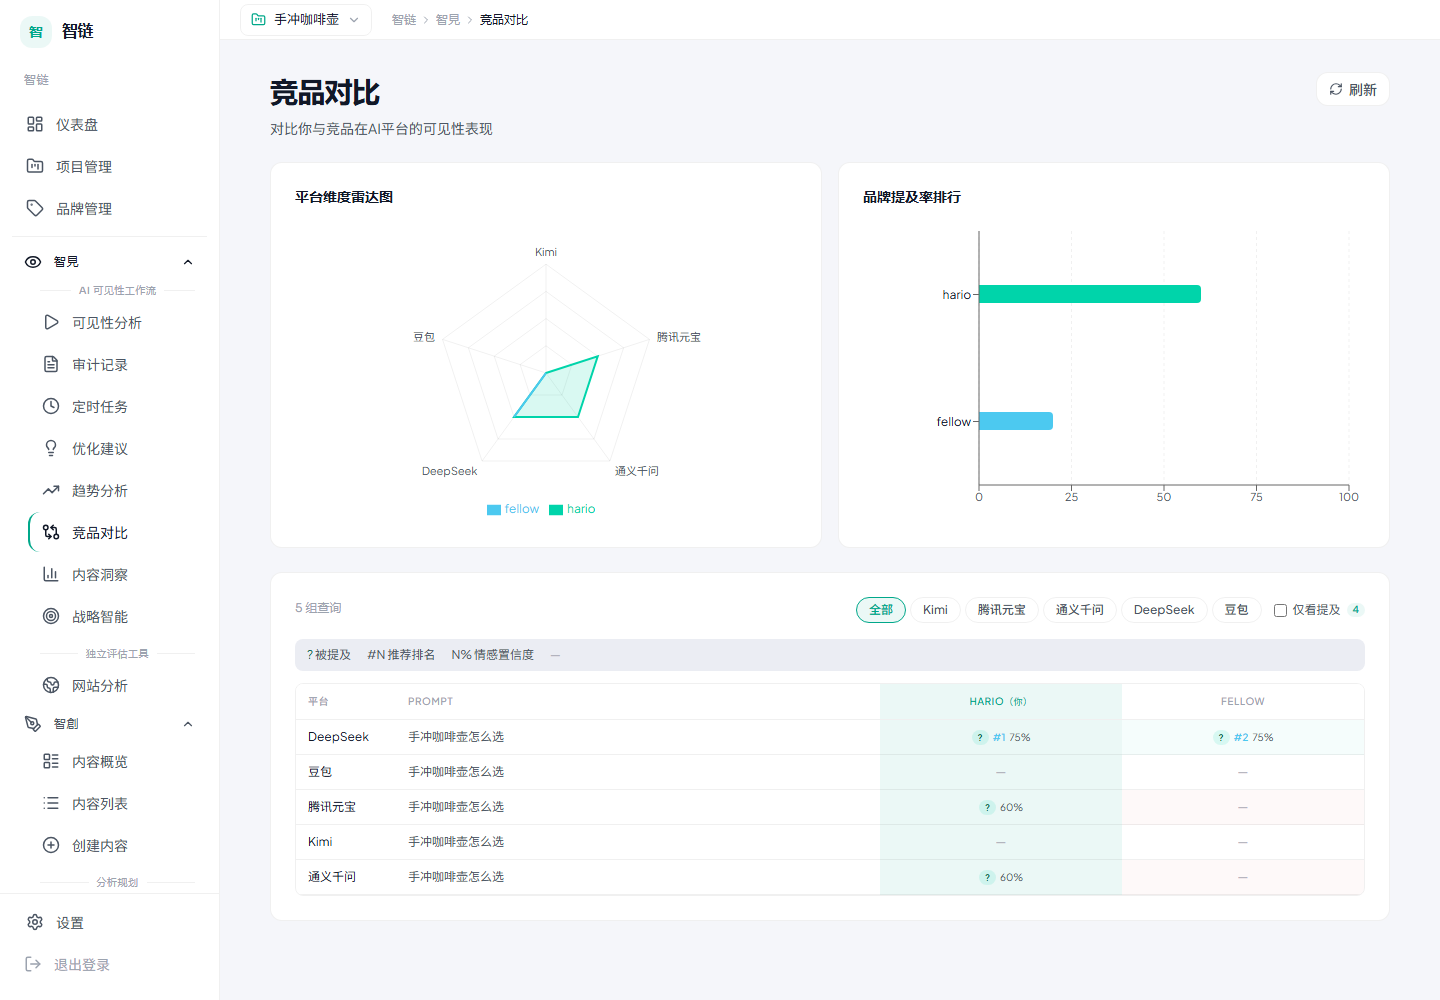
Task: Click the 智链 logo icon in the sidebar
Action: coord(36,32)
